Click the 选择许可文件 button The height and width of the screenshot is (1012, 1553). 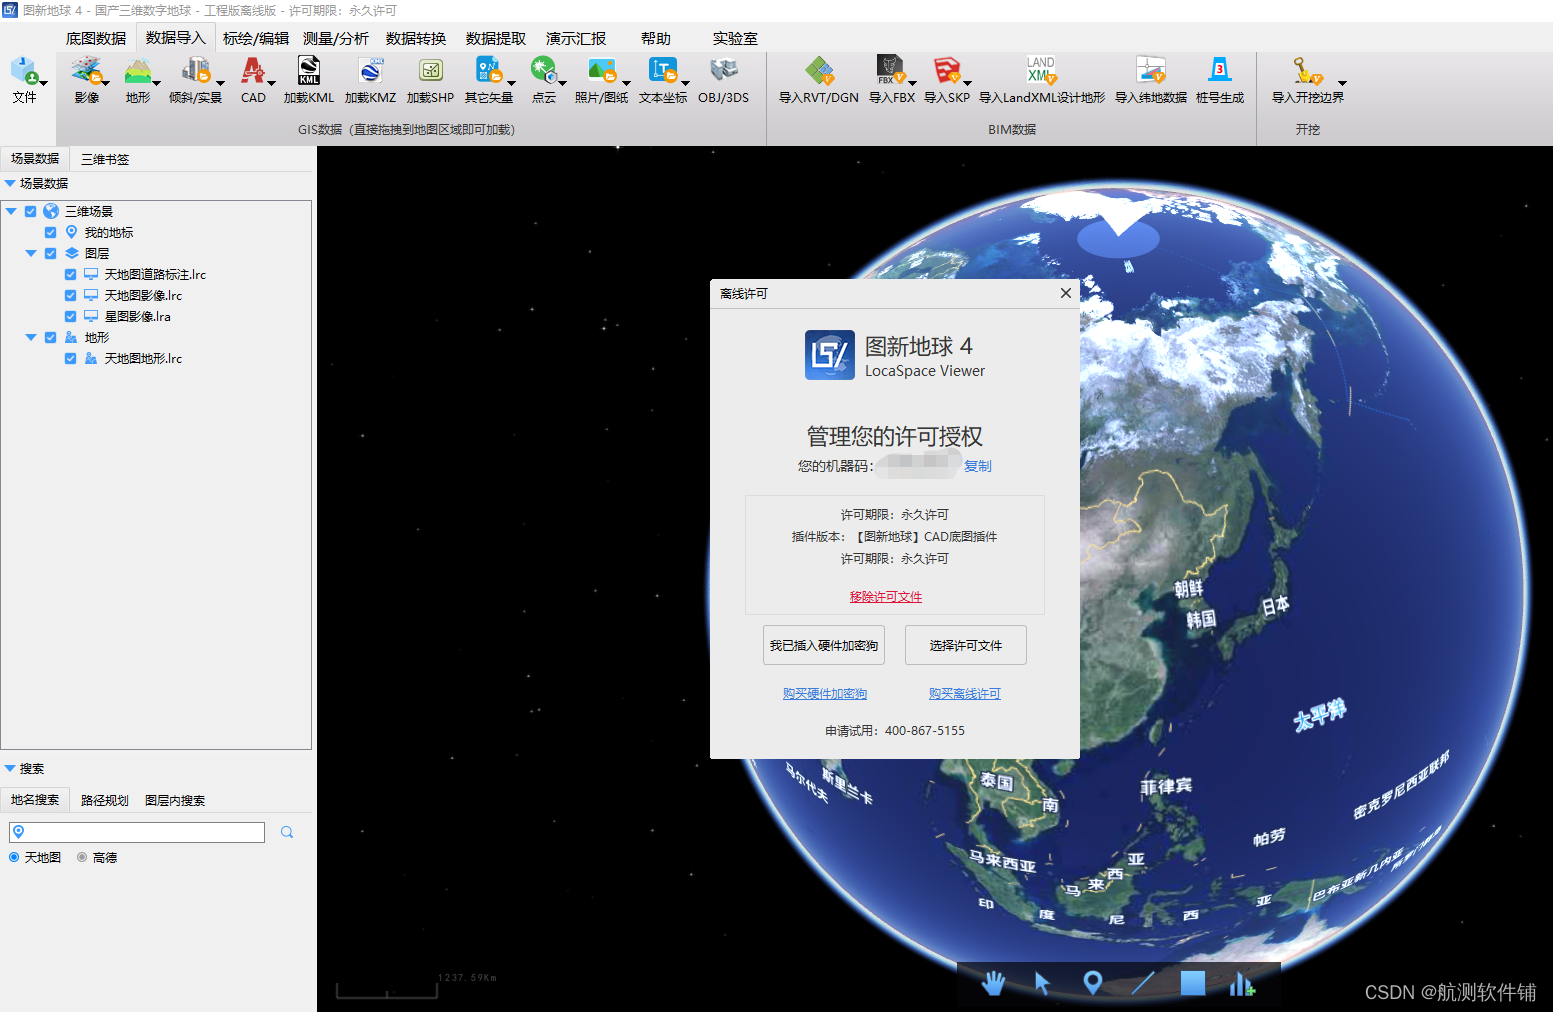tap(966, 645)
